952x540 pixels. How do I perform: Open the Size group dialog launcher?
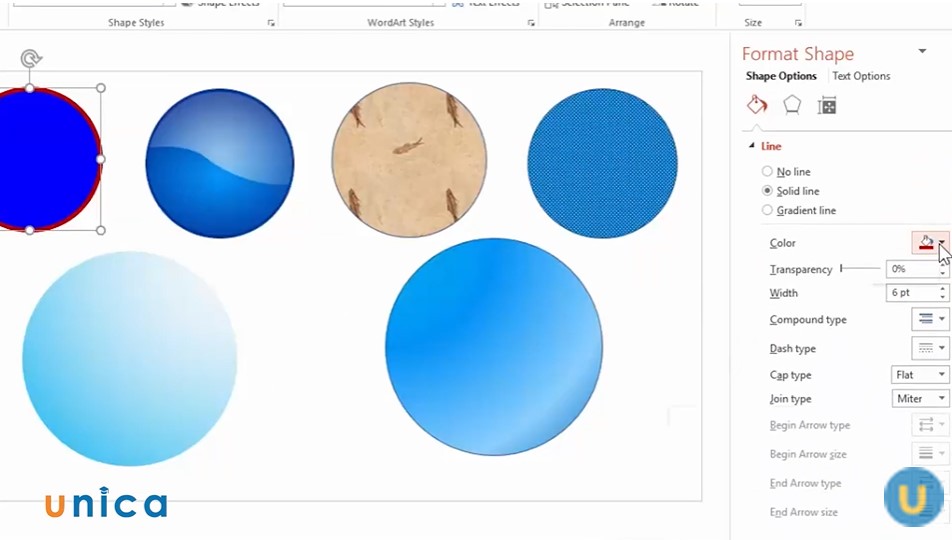coord(798,23)
